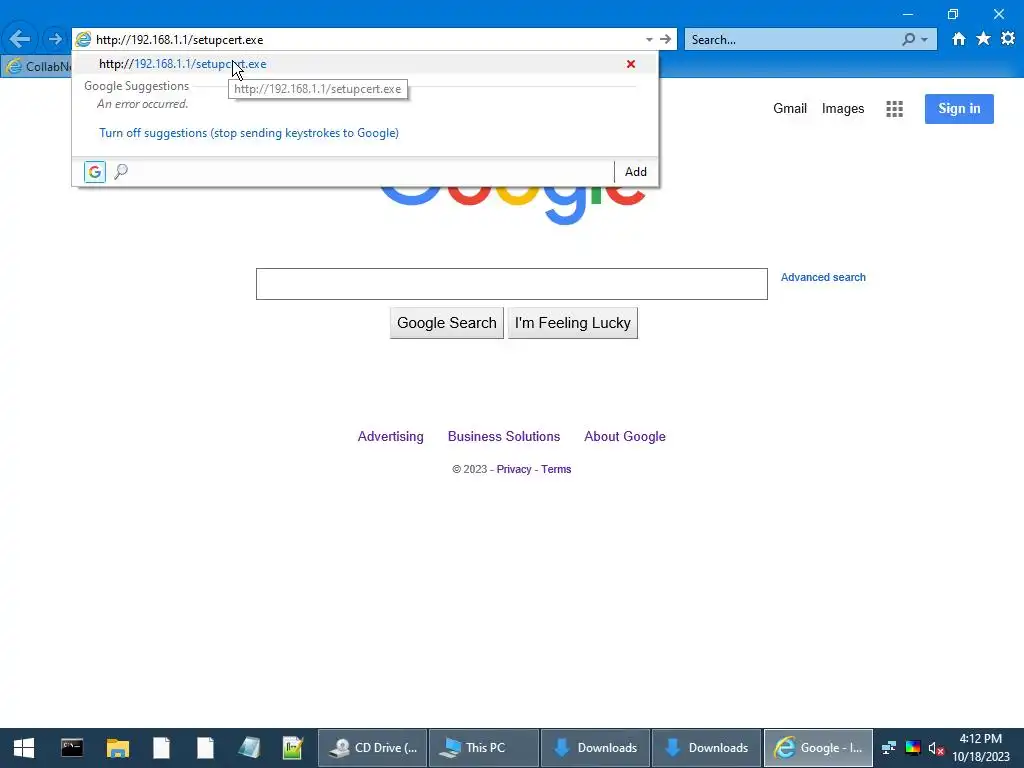The height and width of the screenshot is (768, 1024).
Task: Click the Google Search button
Action: coord(447,323)
